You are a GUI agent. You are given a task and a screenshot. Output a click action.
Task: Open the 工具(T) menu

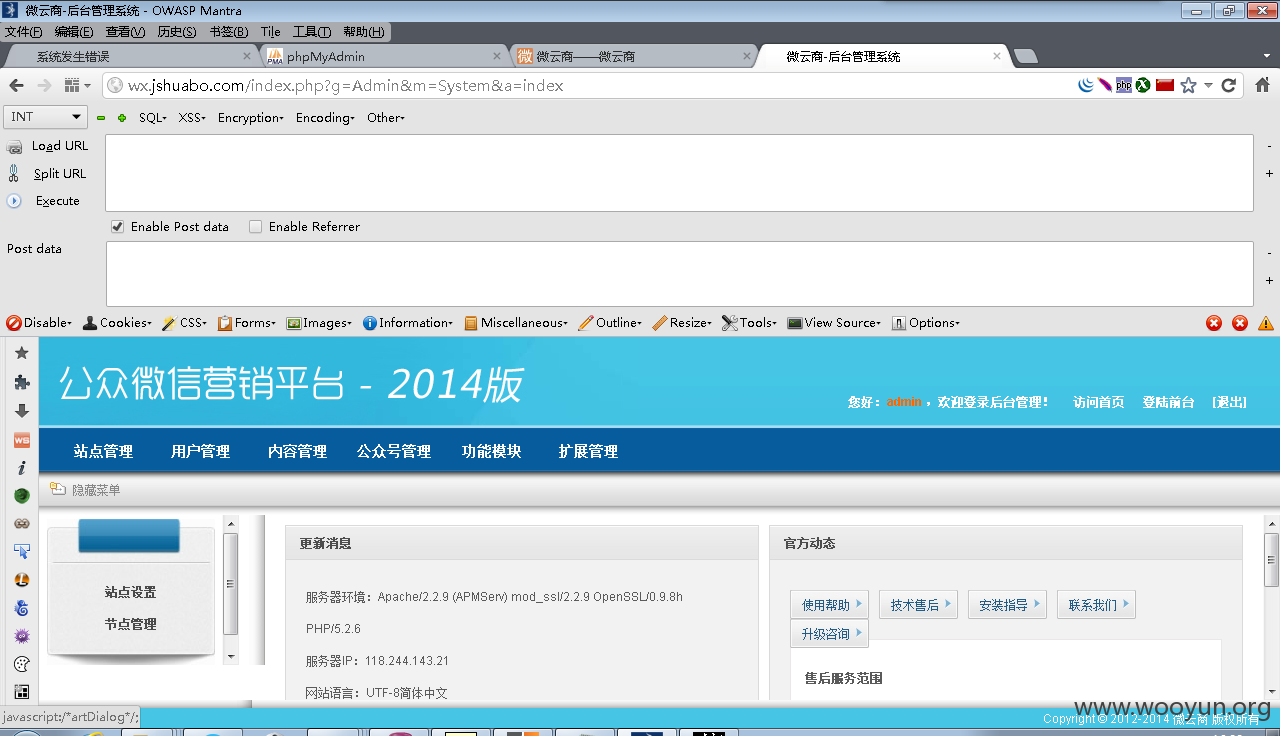pos(312,32)
